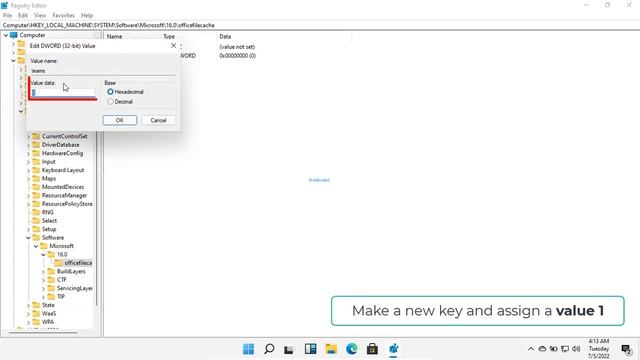Select the ResourceManager key
Viewport: 640px width, 360px height.
pos(64,196)
